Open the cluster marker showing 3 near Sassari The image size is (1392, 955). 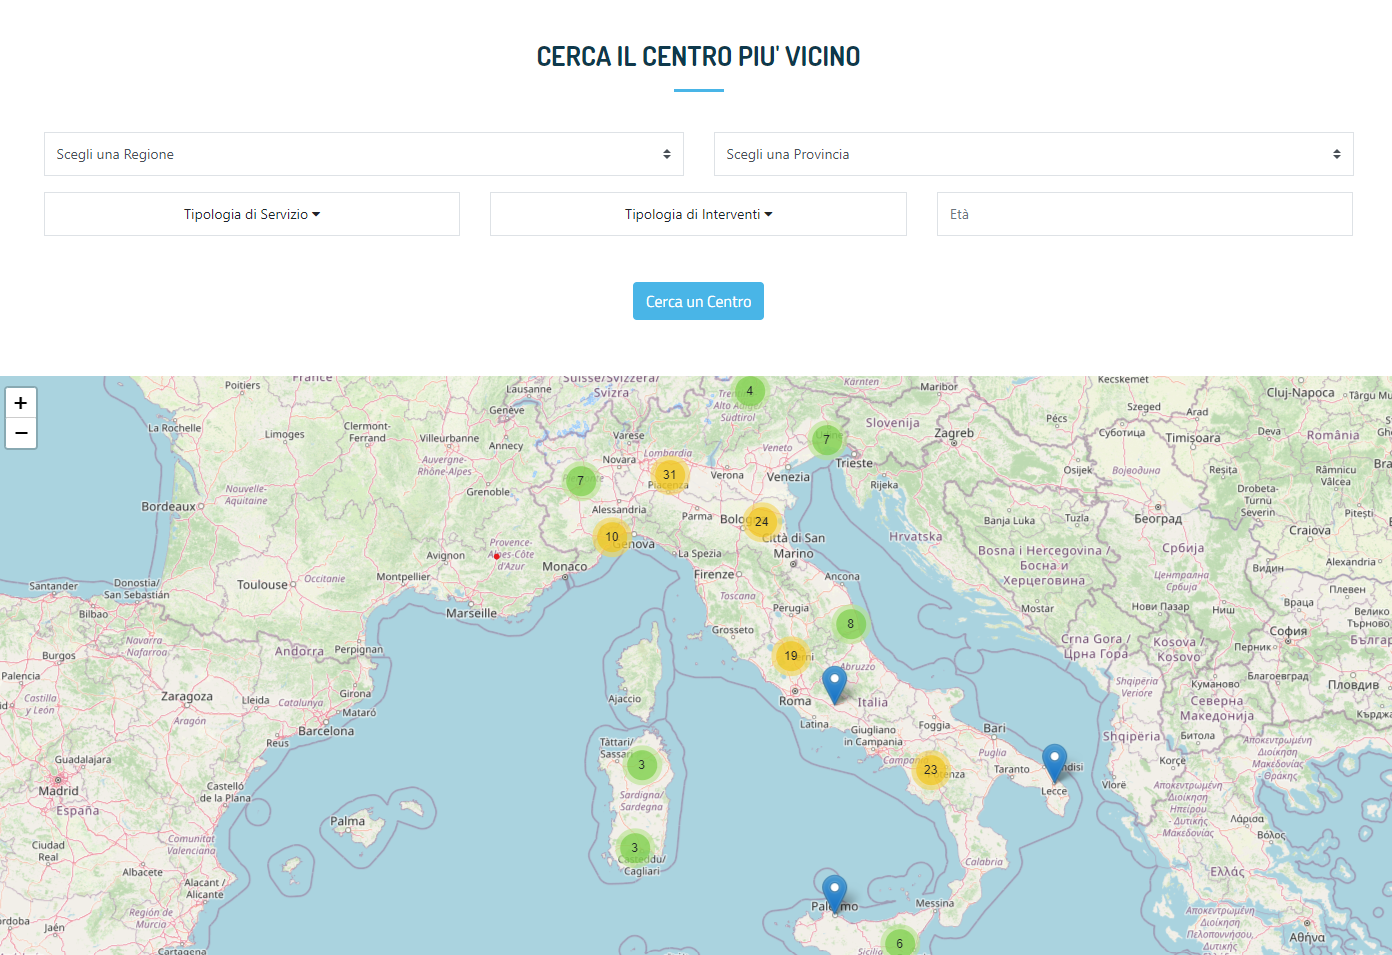click(642, 765)
